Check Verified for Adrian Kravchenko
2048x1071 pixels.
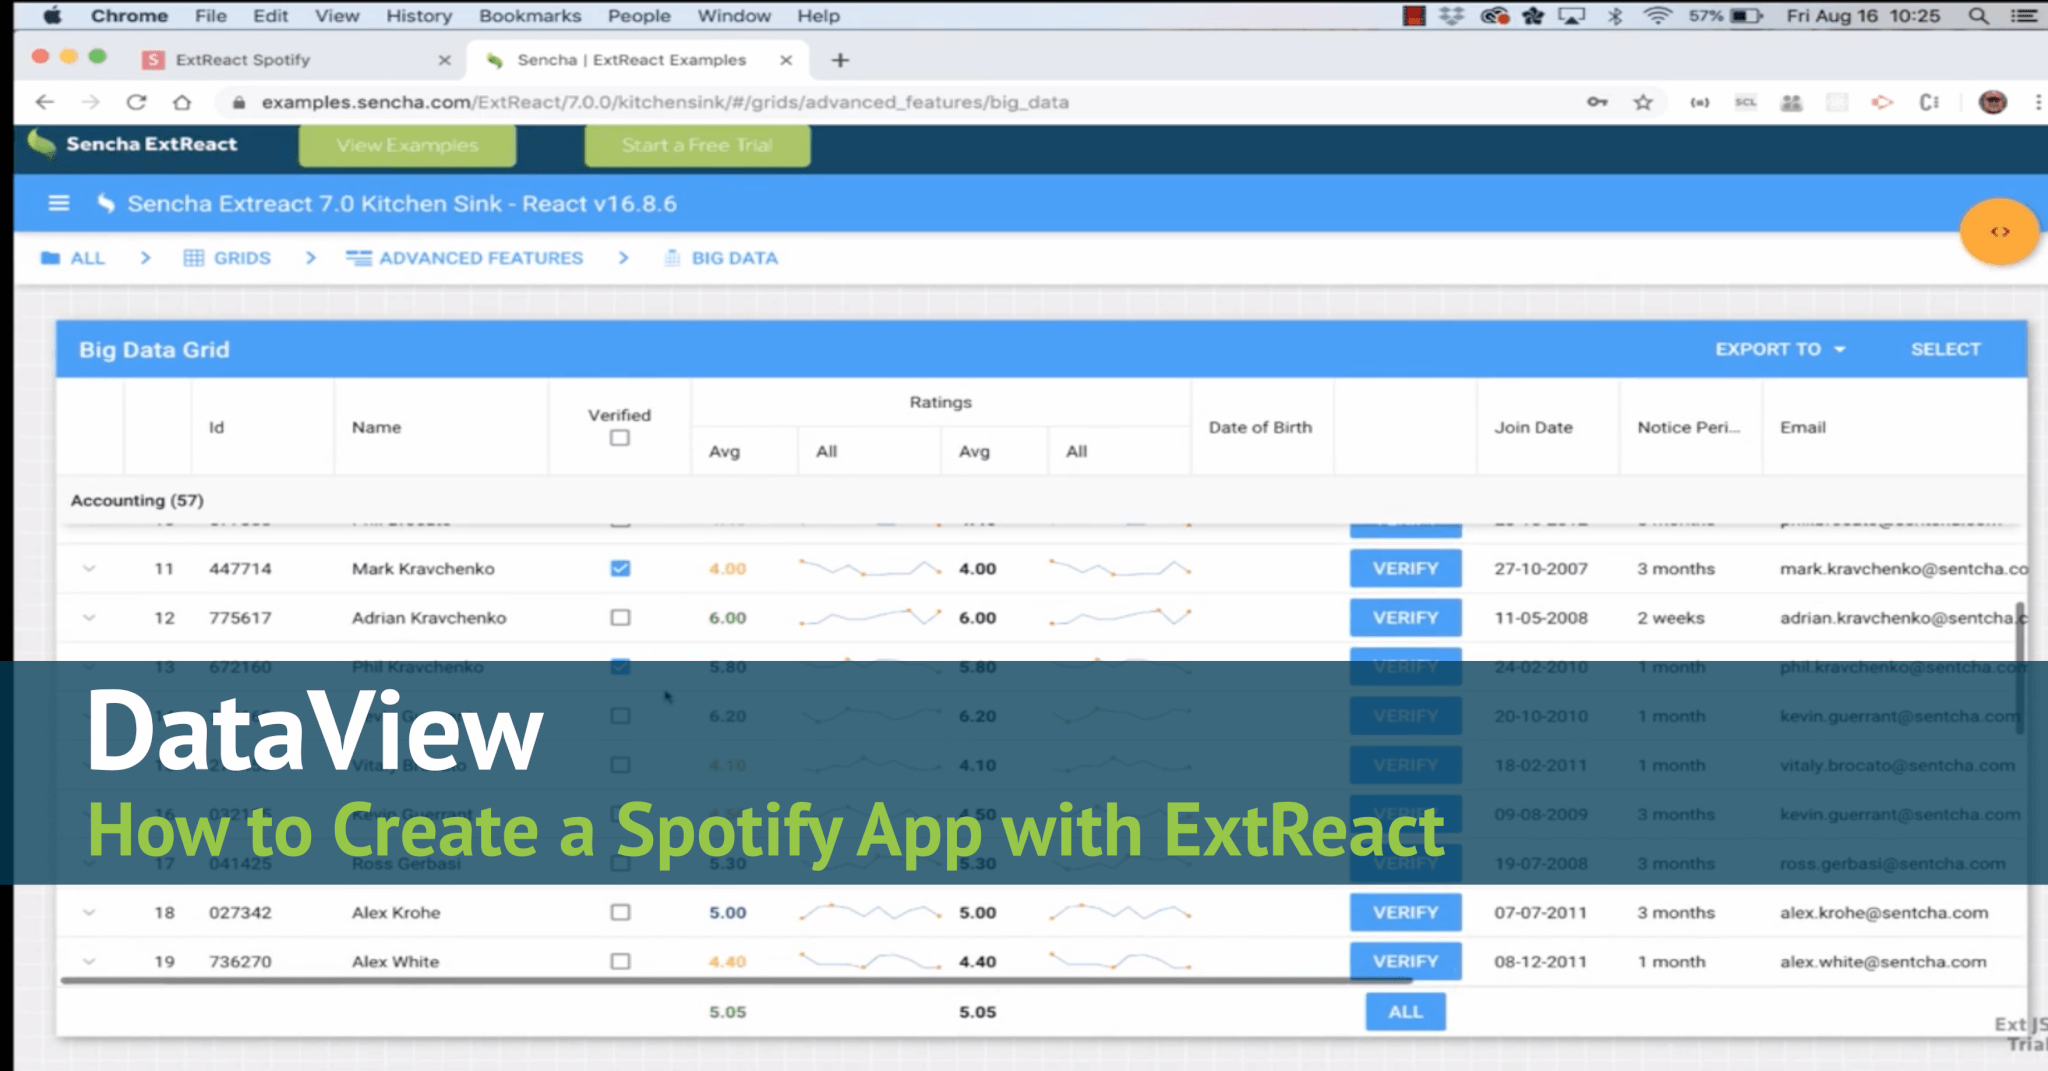pos(620,617)
